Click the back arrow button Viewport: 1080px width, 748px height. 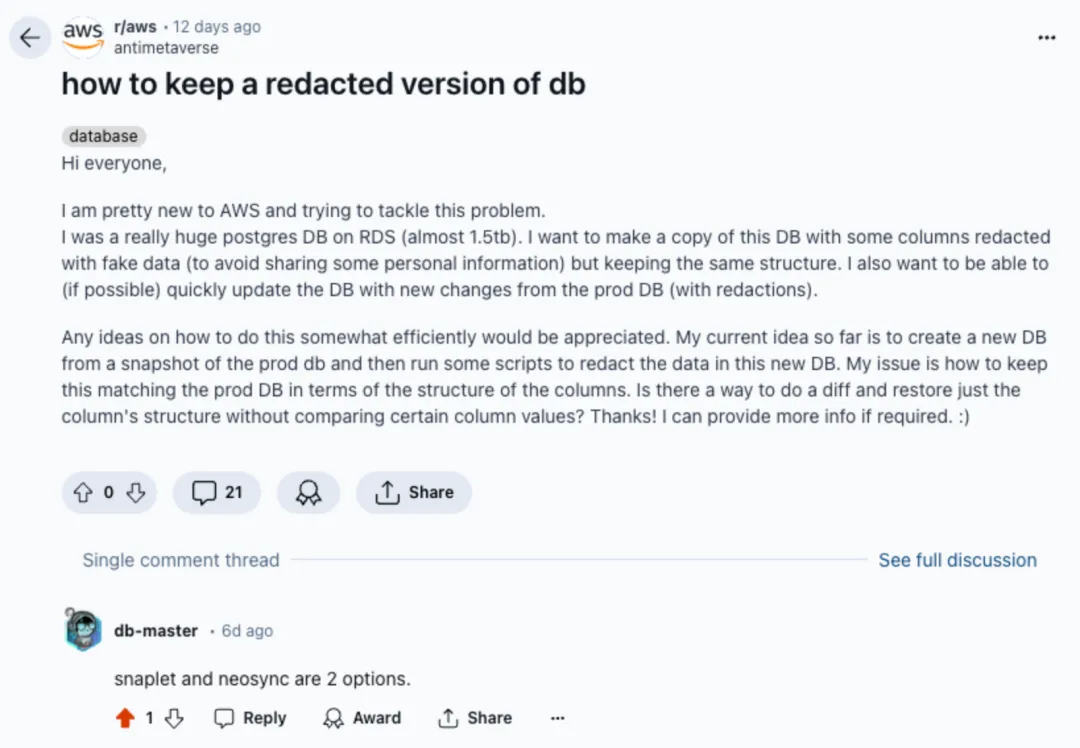click(x=30, y=38)
